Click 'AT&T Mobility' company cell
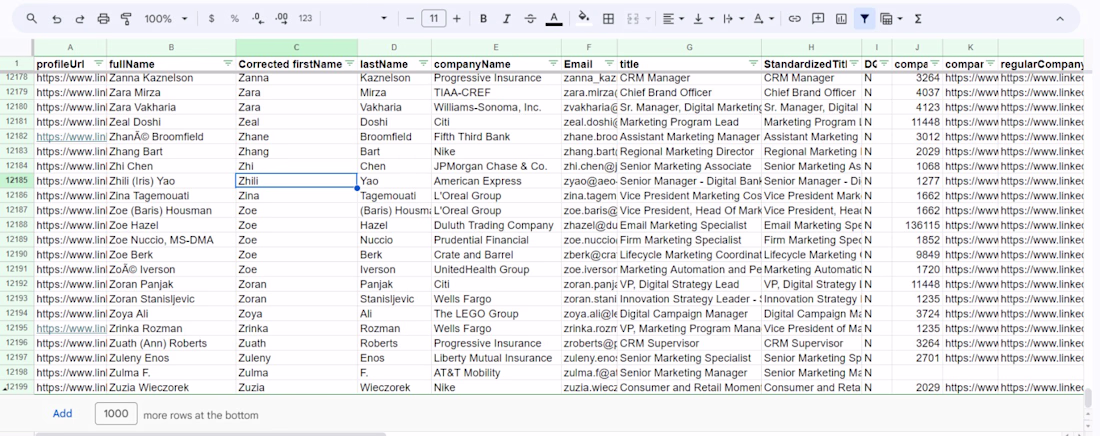Viewport: 1100px width, 436px height. point(496,372)
